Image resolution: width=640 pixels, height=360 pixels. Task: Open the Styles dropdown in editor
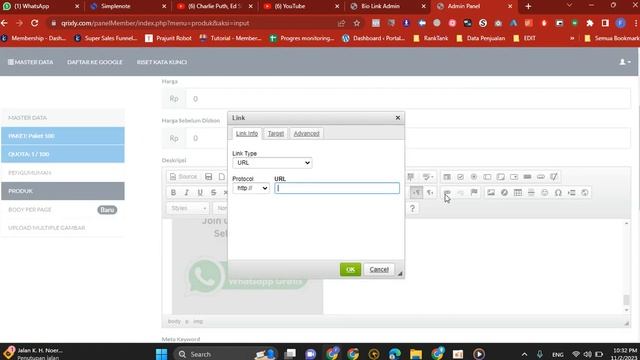click(x=187, y=208)
